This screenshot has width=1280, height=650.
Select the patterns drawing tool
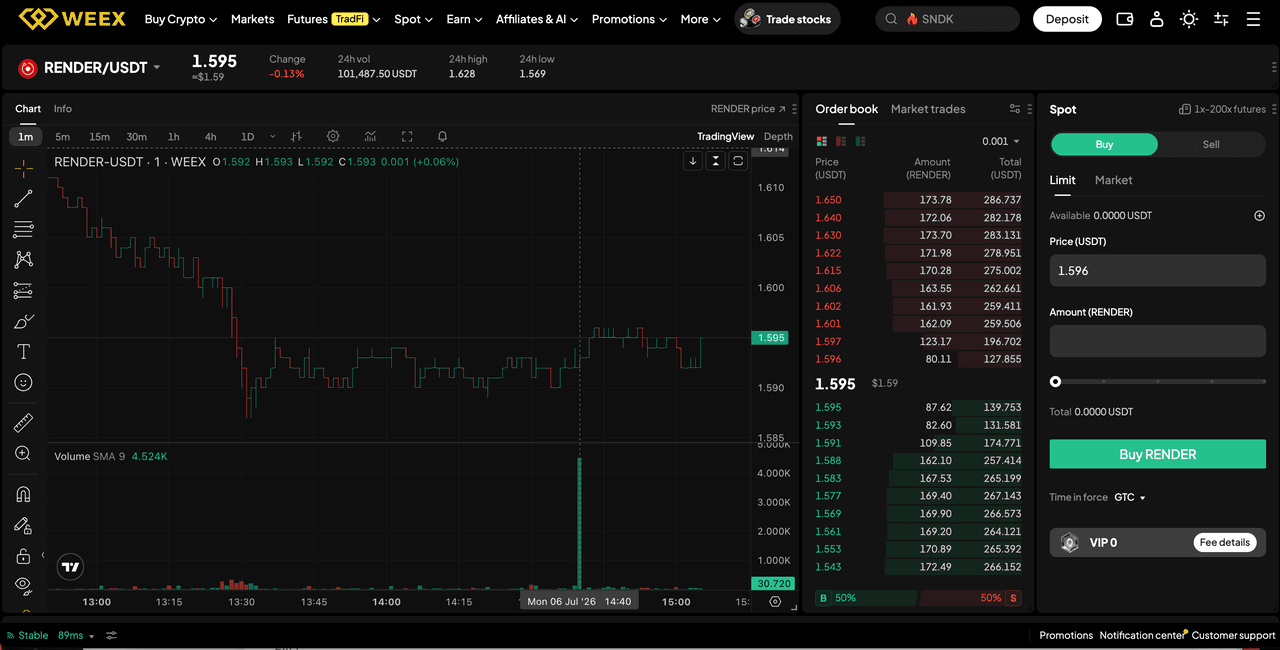point(23,259)
